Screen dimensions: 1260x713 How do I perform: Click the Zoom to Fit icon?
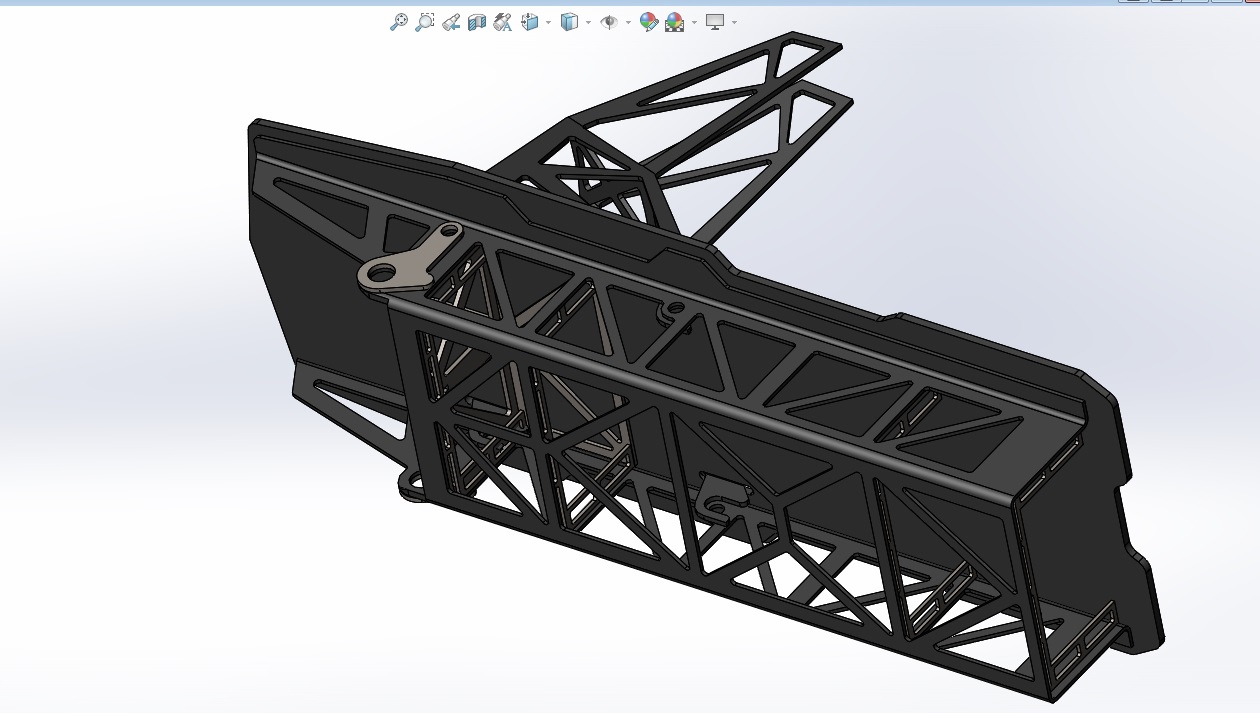point(398,22)
